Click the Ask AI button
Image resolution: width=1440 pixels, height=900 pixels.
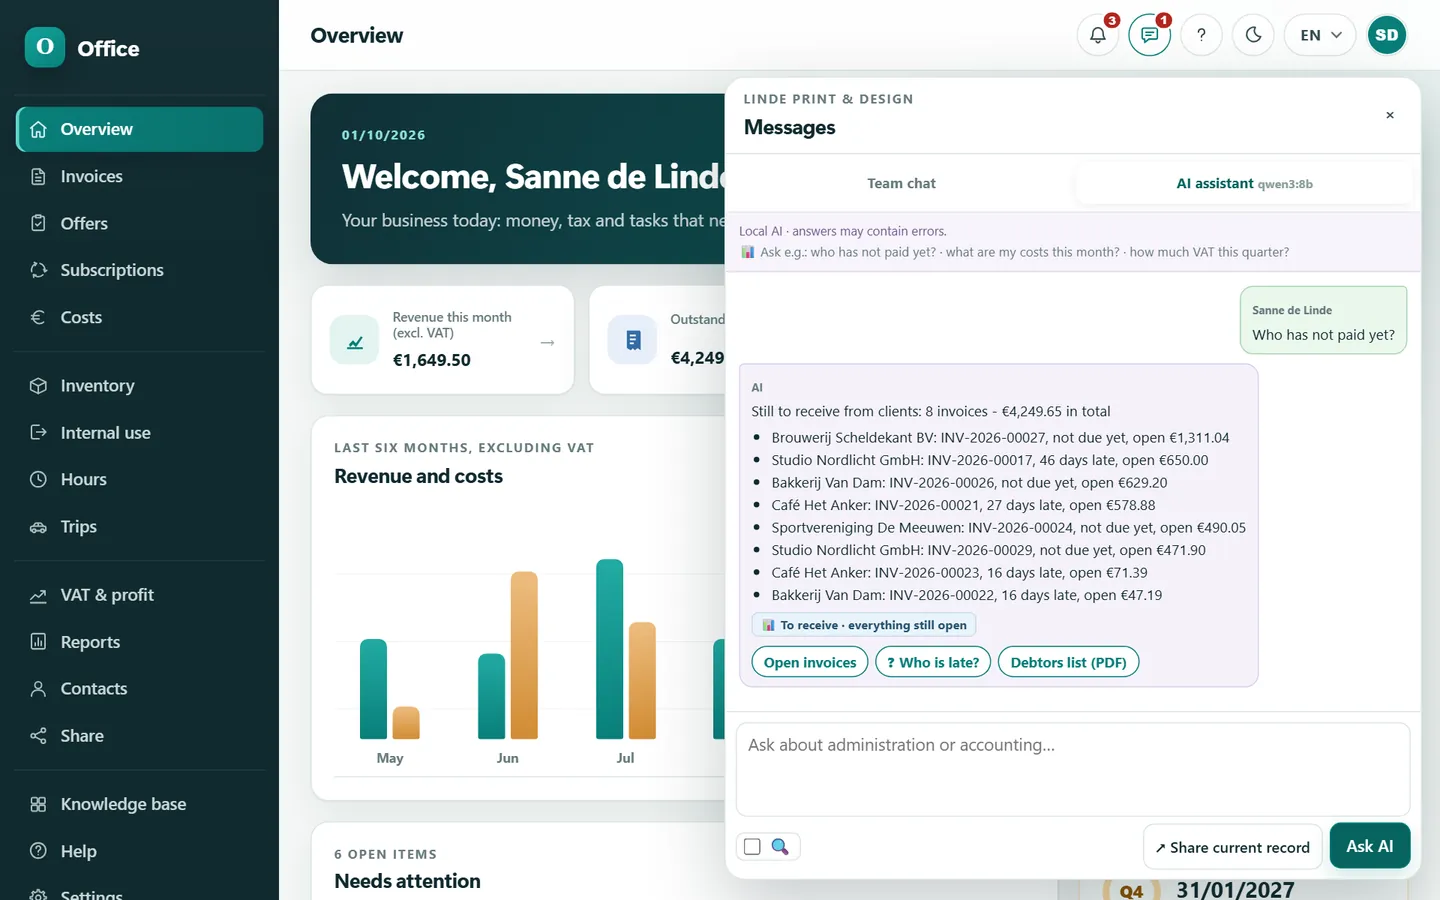click(x=1369, y=846)
